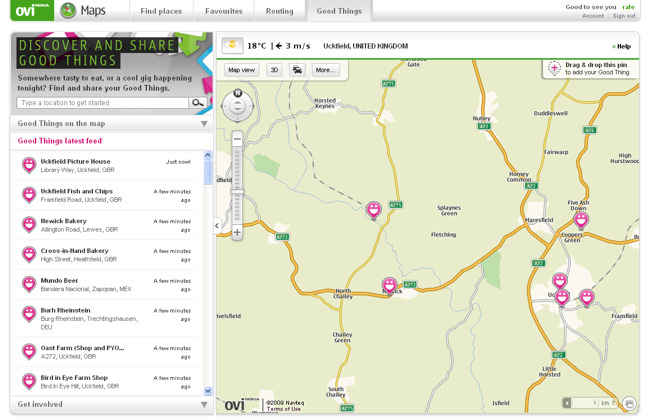Click the Uckfield, UNITED KINGDOM location text

coord(366,46)
